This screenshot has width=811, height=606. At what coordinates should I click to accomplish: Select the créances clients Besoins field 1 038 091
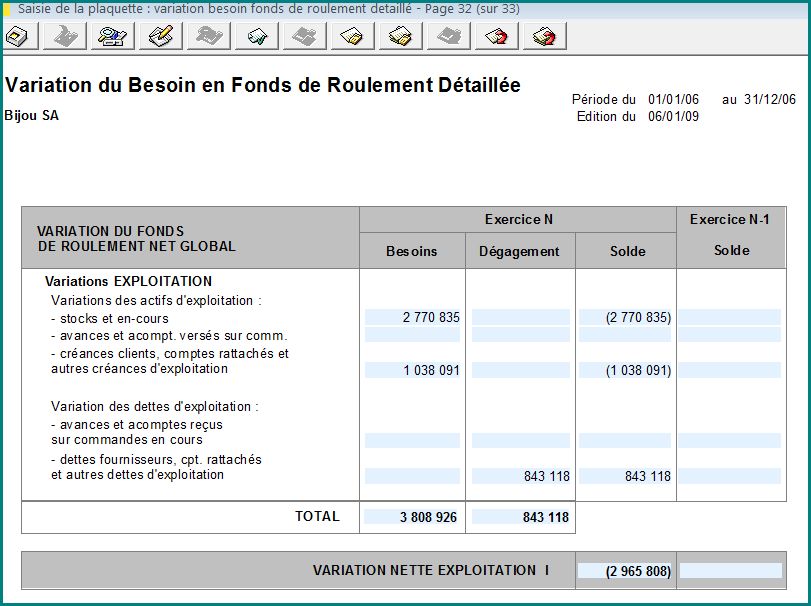412,370
